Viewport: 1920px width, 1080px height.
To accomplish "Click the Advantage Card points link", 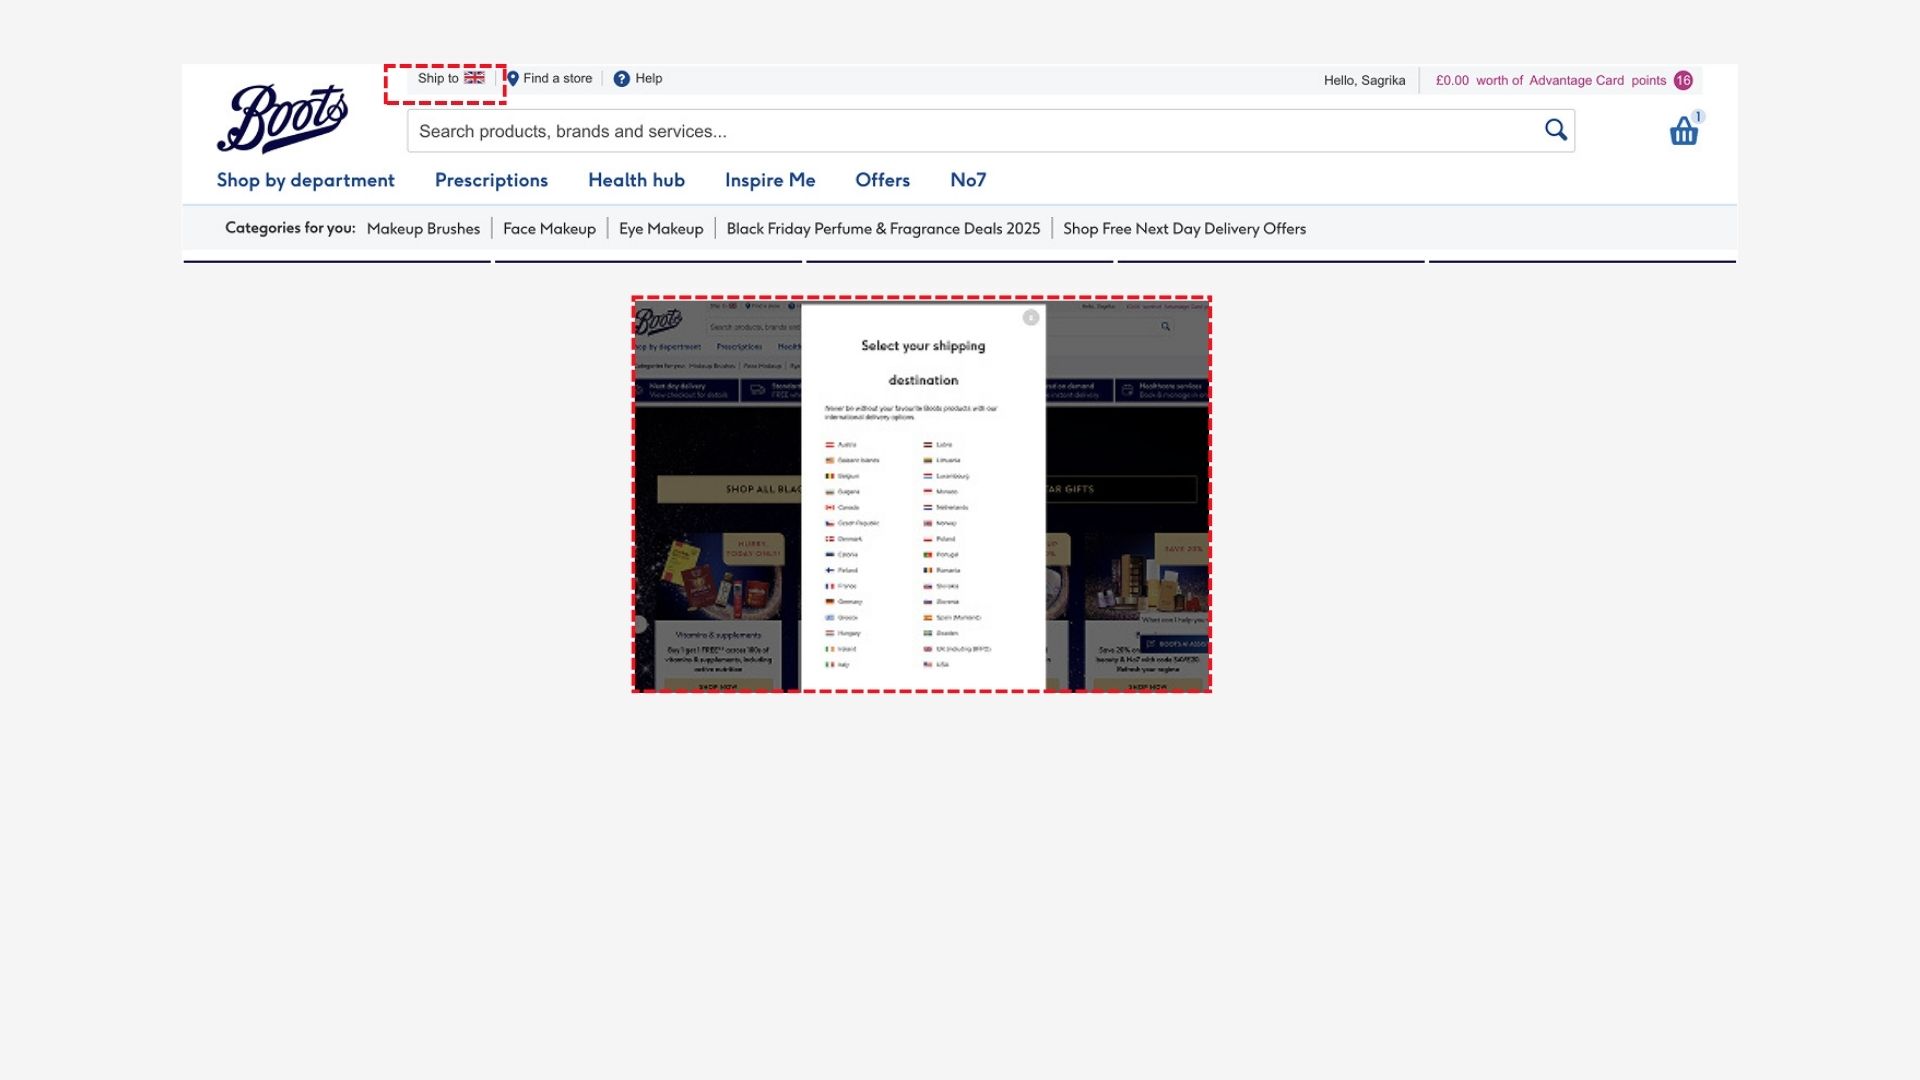I will coord(1551,80).
